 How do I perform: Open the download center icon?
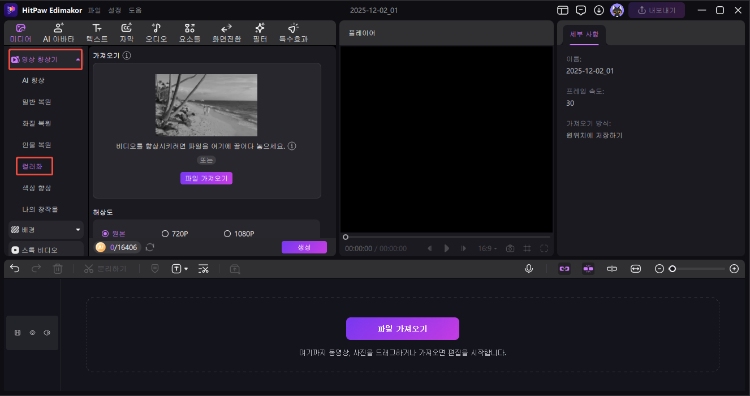[x=599, y=10]
